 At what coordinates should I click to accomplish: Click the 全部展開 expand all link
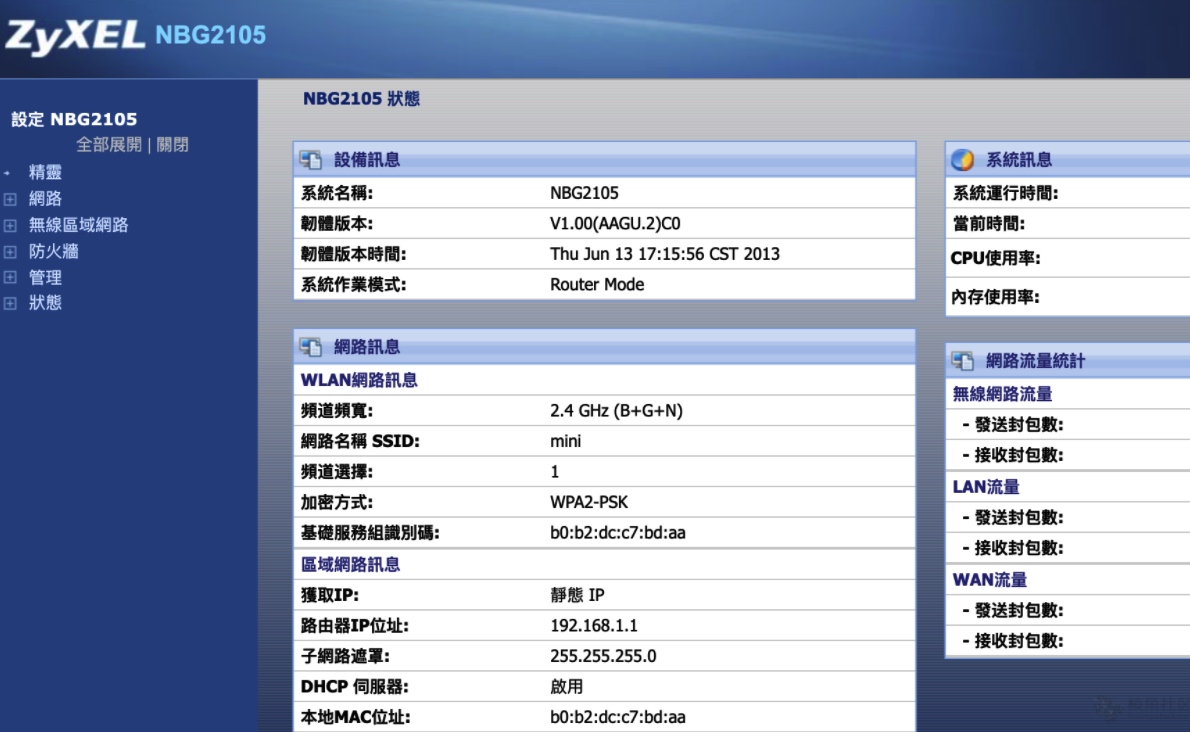pyautogui.click(x=109, y=145)
